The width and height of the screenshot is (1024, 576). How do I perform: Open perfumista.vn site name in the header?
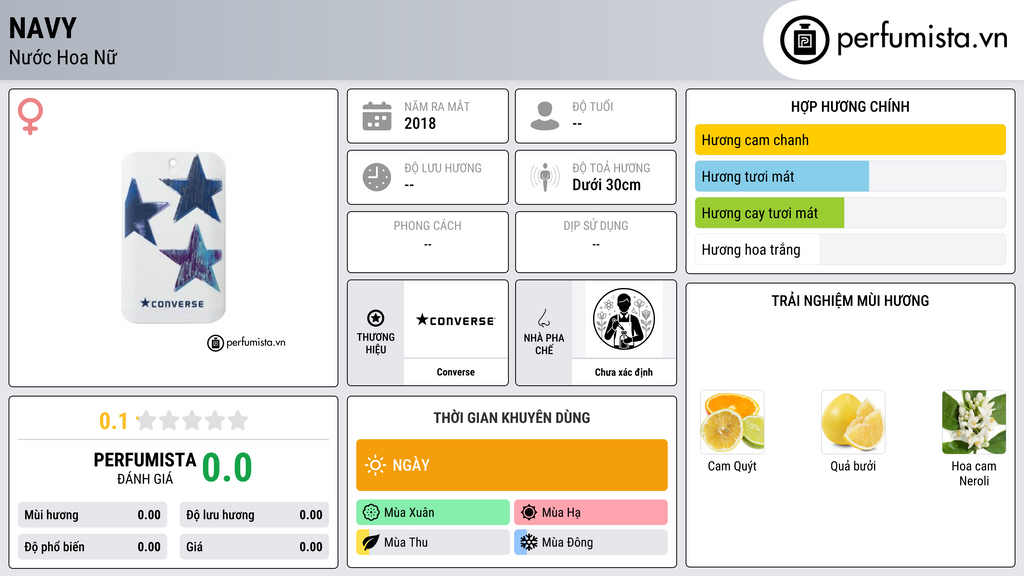tap(922, 38)
